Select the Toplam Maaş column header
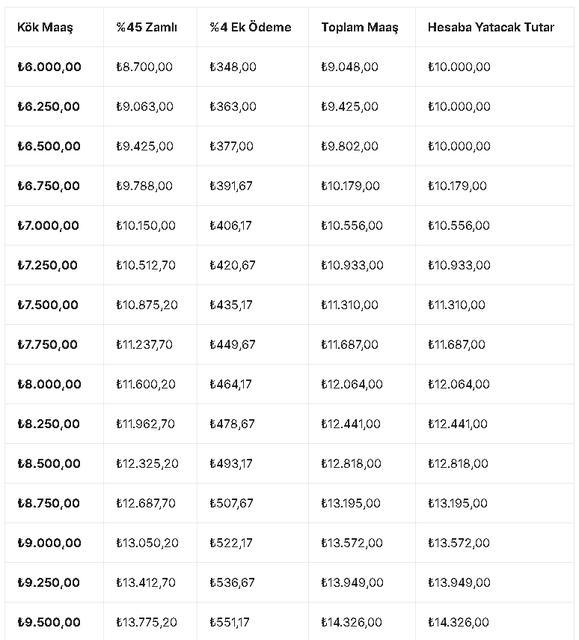 [x=359, y=27]
